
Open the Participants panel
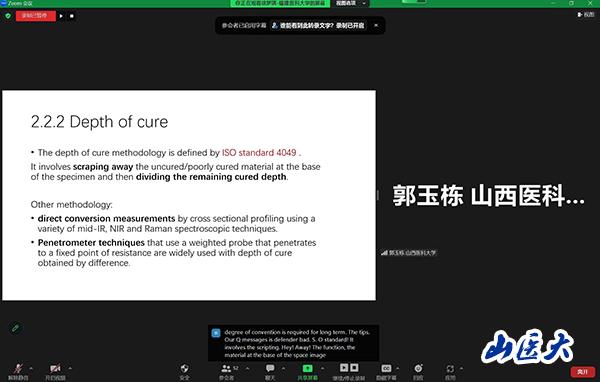227,371
